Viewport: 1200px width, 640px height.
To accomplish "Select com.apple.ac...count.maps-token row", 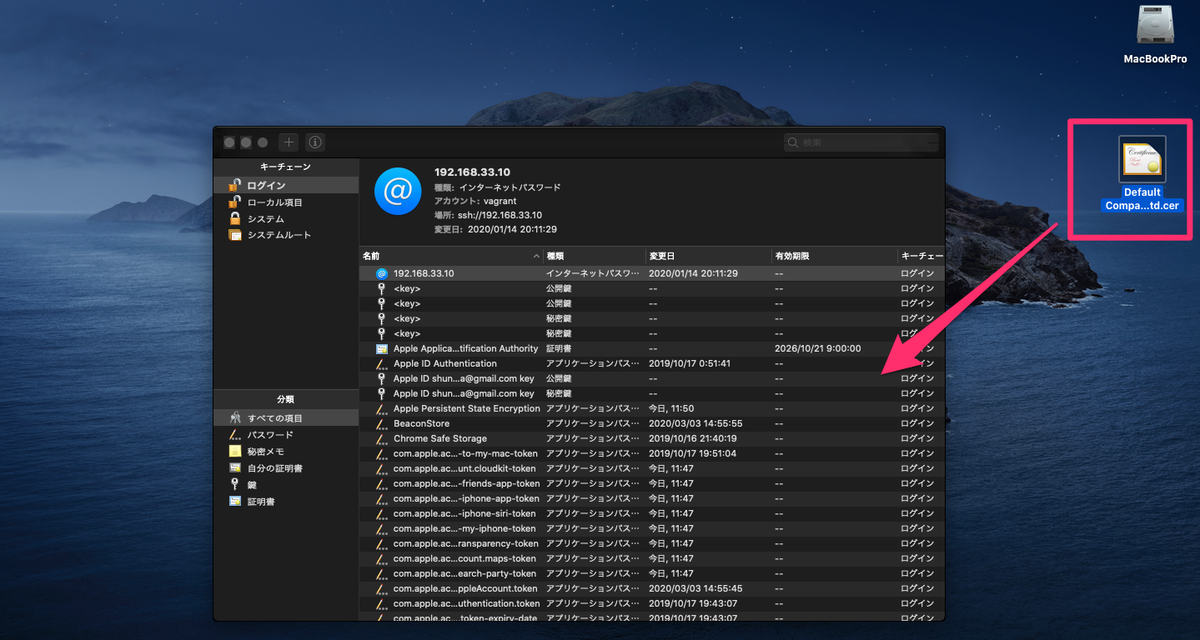I will (652, 558).
